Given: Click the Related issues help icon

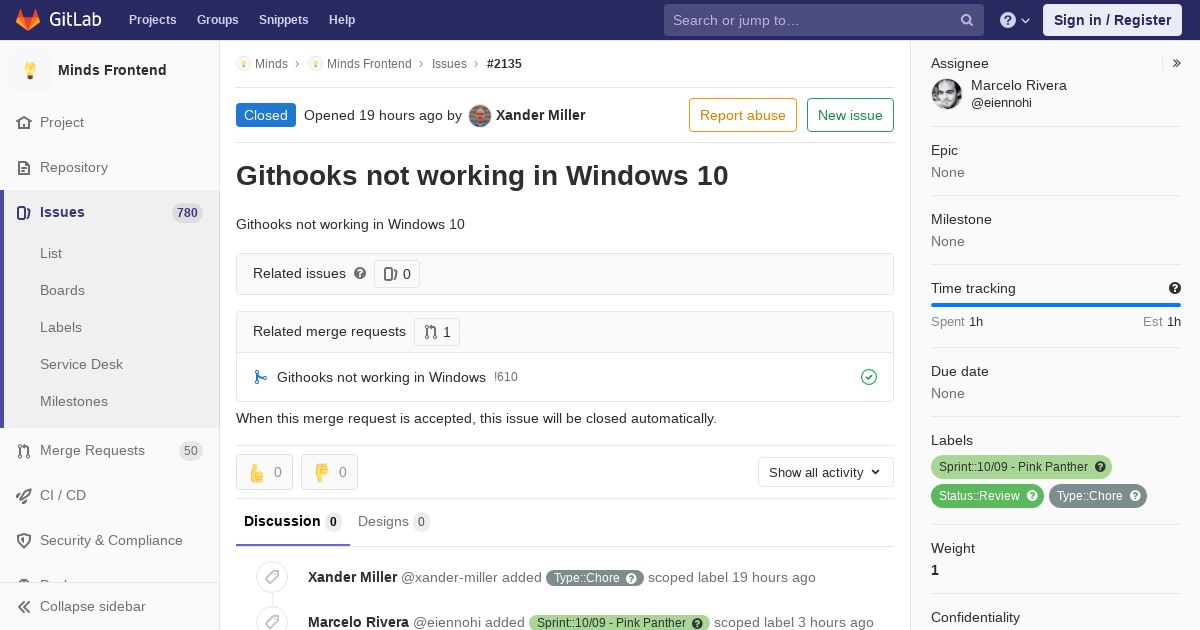Looking at the screenshot, I should pyautogui.click(x=360, y=273).
